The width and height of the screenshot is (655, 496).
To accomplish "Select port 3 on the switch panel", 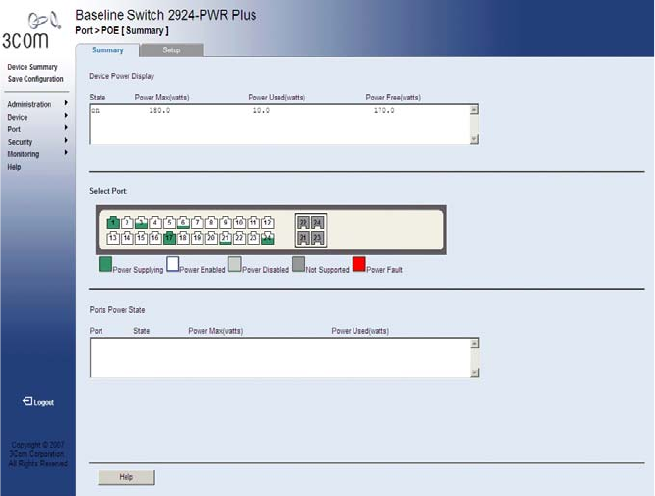I will (x=141, y=223).
